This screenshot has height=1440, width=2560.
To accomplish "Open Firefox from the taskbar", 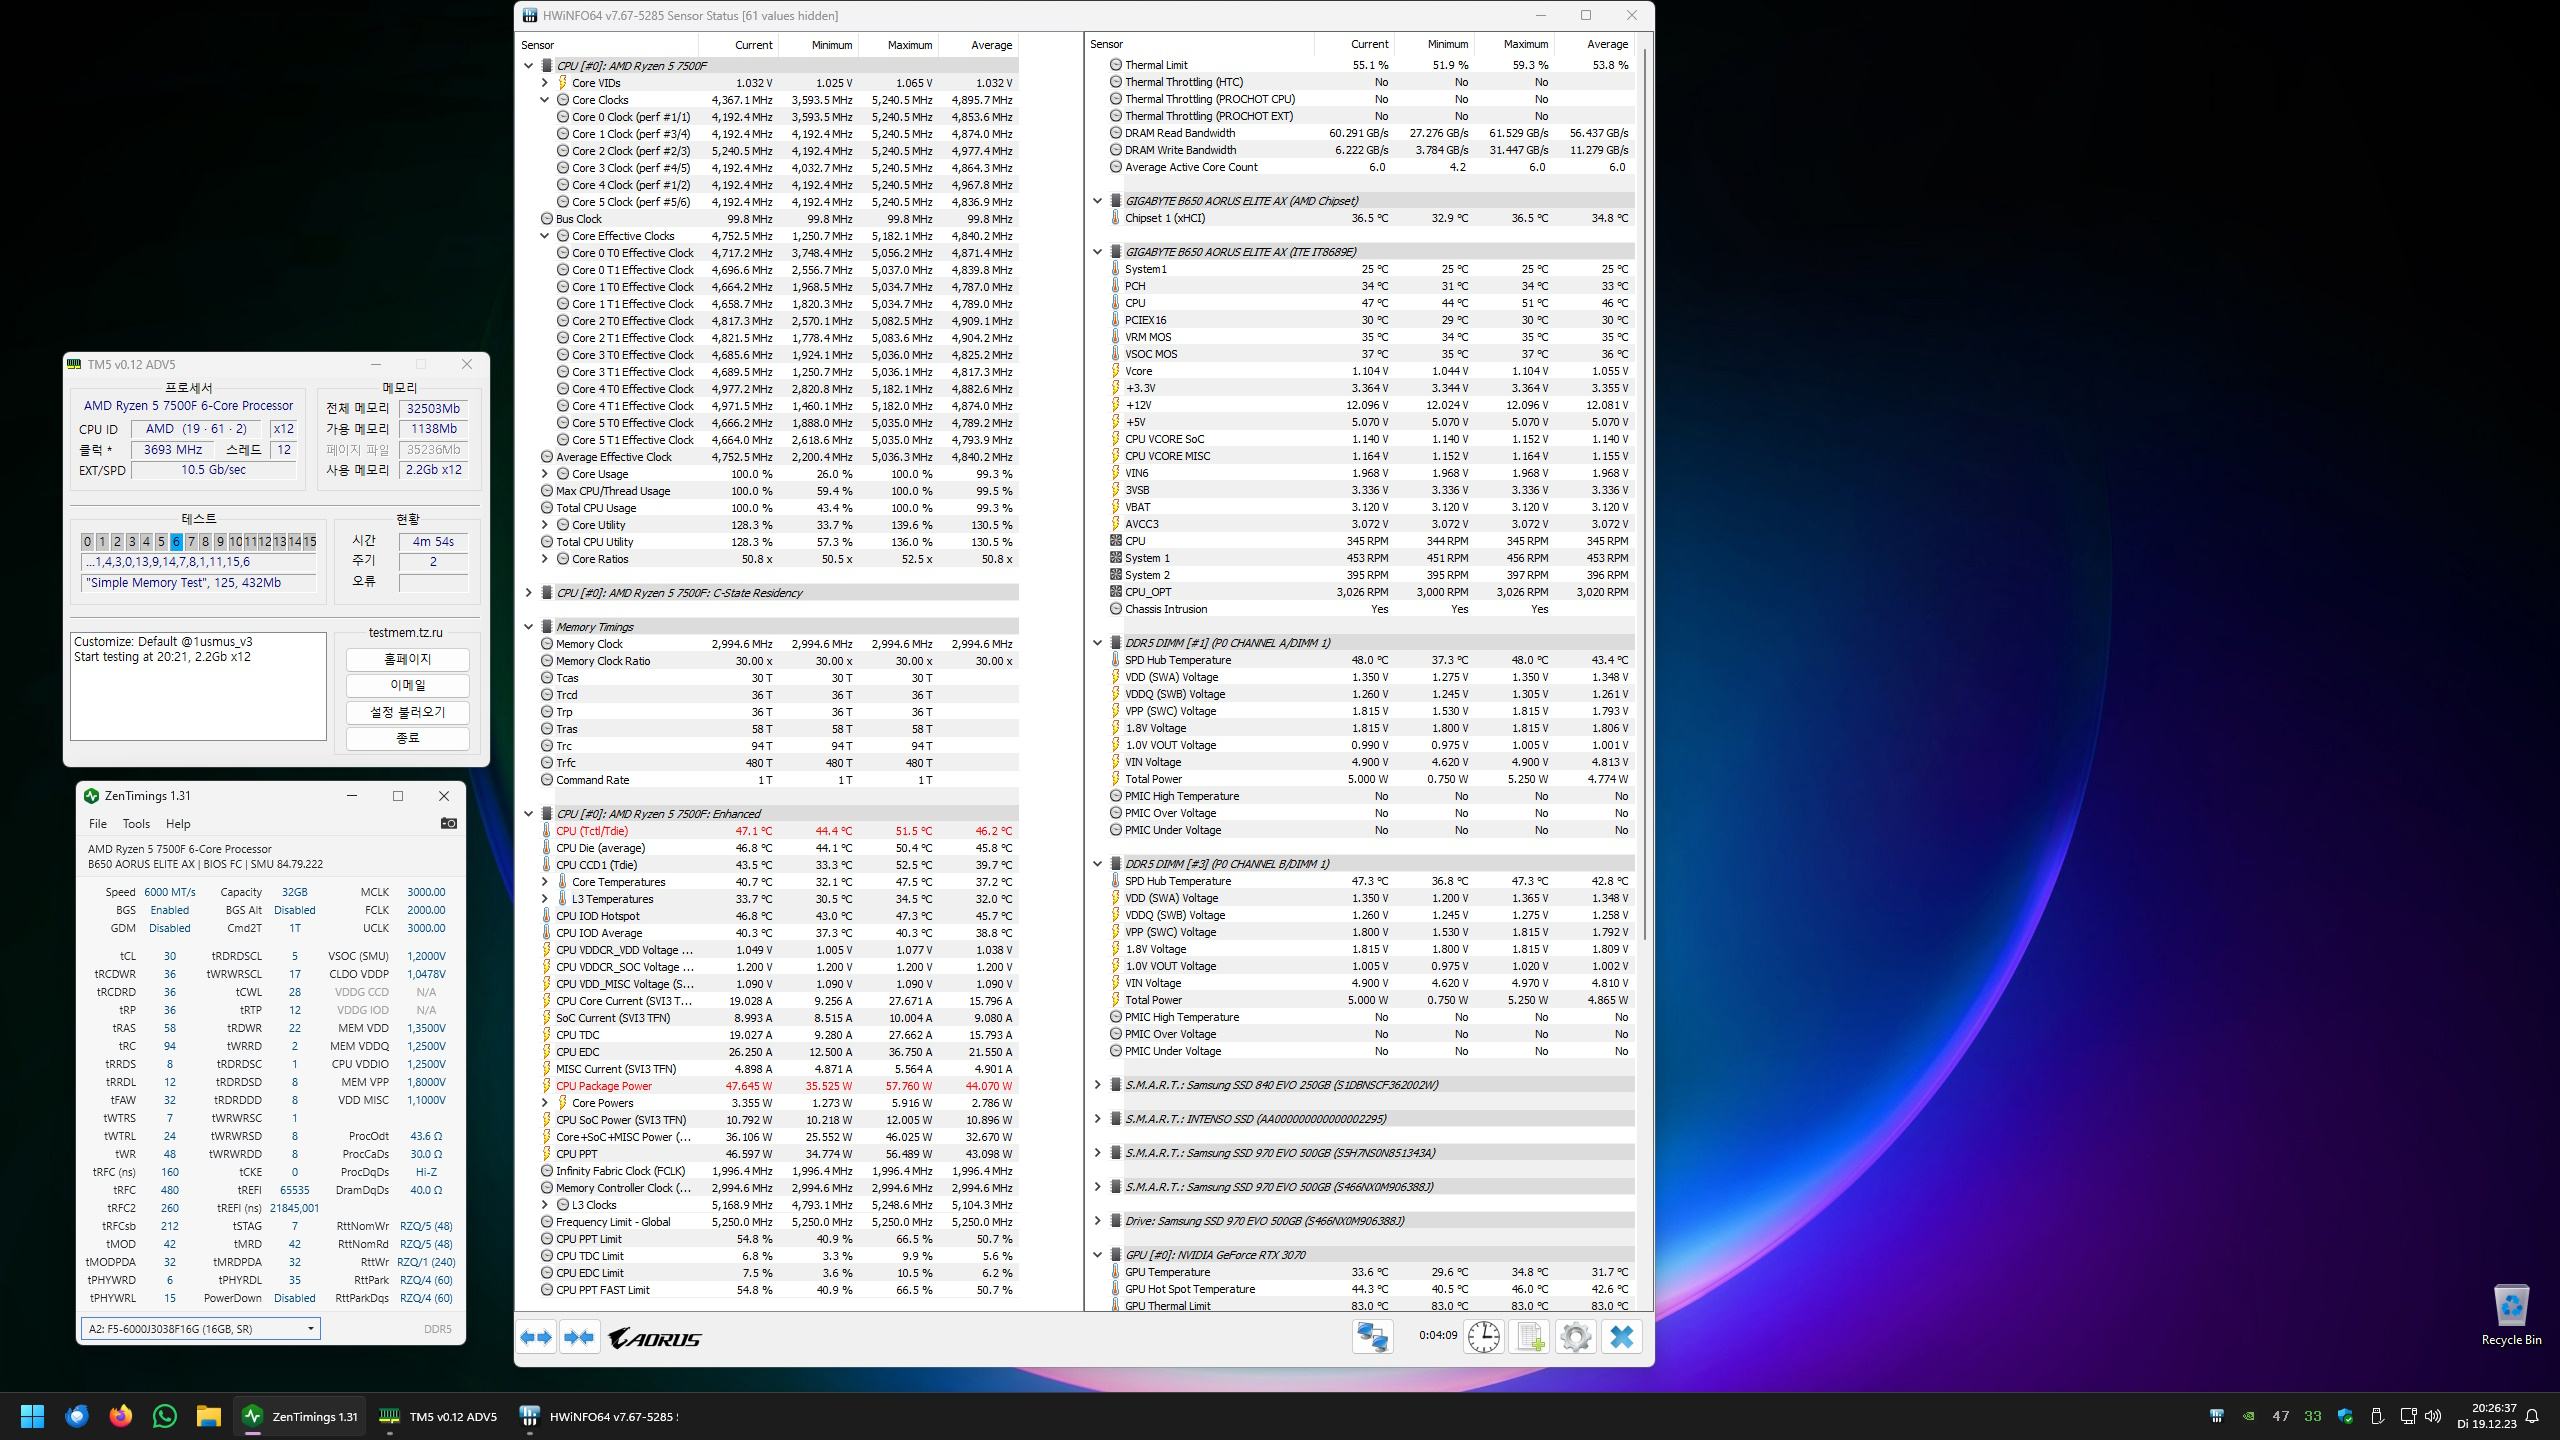I will [121, 1416].
